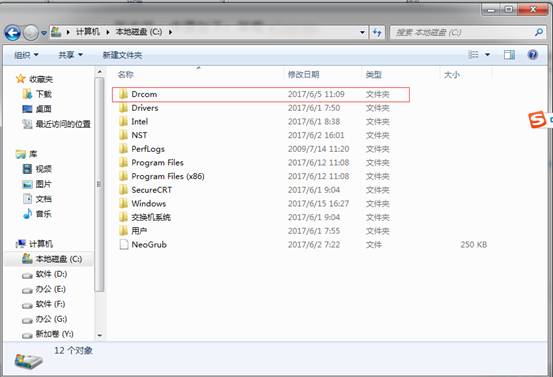553x377 pixels.
Task: Open the 共享 menu
Action: point(70,55)
